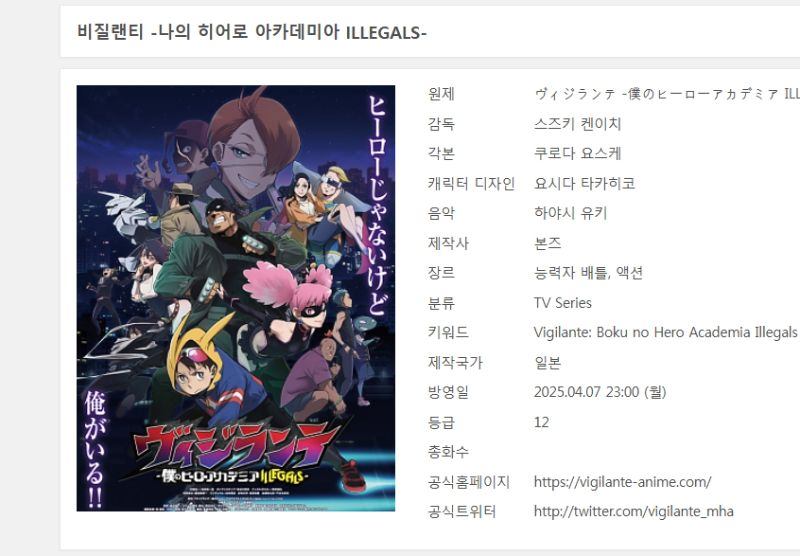Click the air date 2025.04.07 23:00
Screen dimensions: 800x556
click(x=586, y=392)
